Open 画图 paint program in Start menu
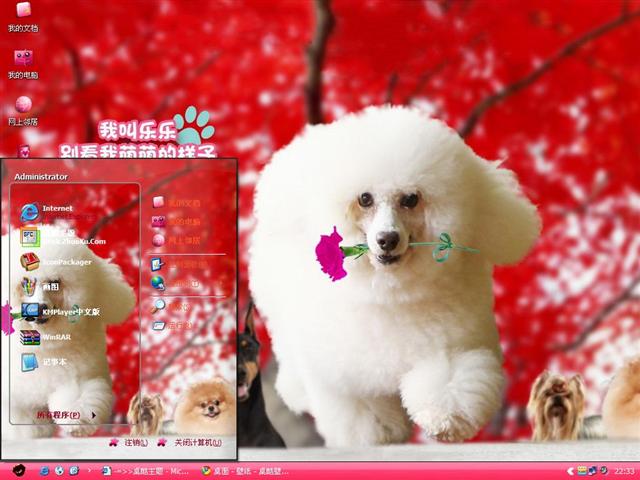The height and width of the screenshot is (480, 640). point(40,287)
